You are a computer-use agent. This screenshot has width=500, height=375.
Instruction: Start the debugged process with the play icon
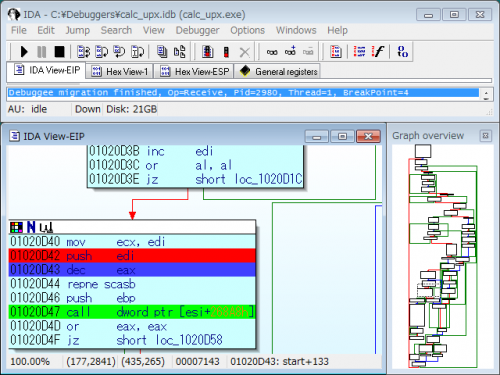tap(24, 52)
